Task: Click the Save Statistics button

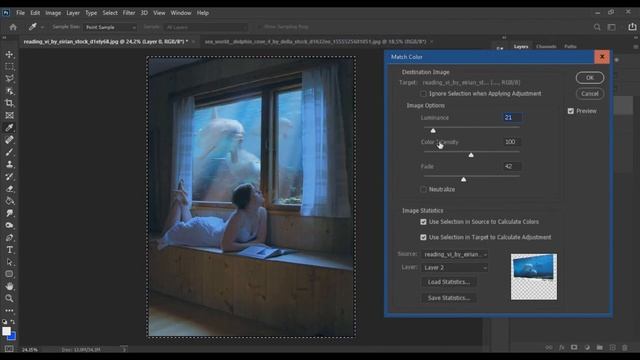Action: pos(449,298)
